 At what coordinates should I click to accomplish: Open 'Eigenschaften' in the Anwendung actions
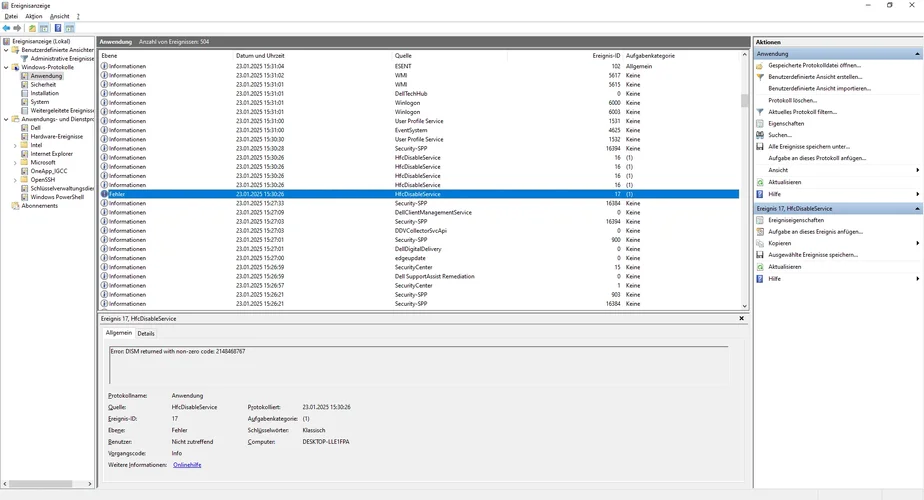point(786,123)
